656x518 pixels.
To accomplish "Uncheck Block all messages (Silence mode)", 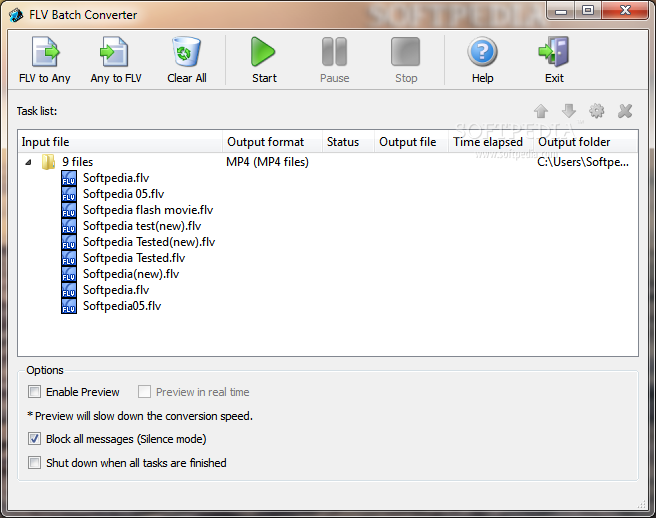I will click(34, 439).
